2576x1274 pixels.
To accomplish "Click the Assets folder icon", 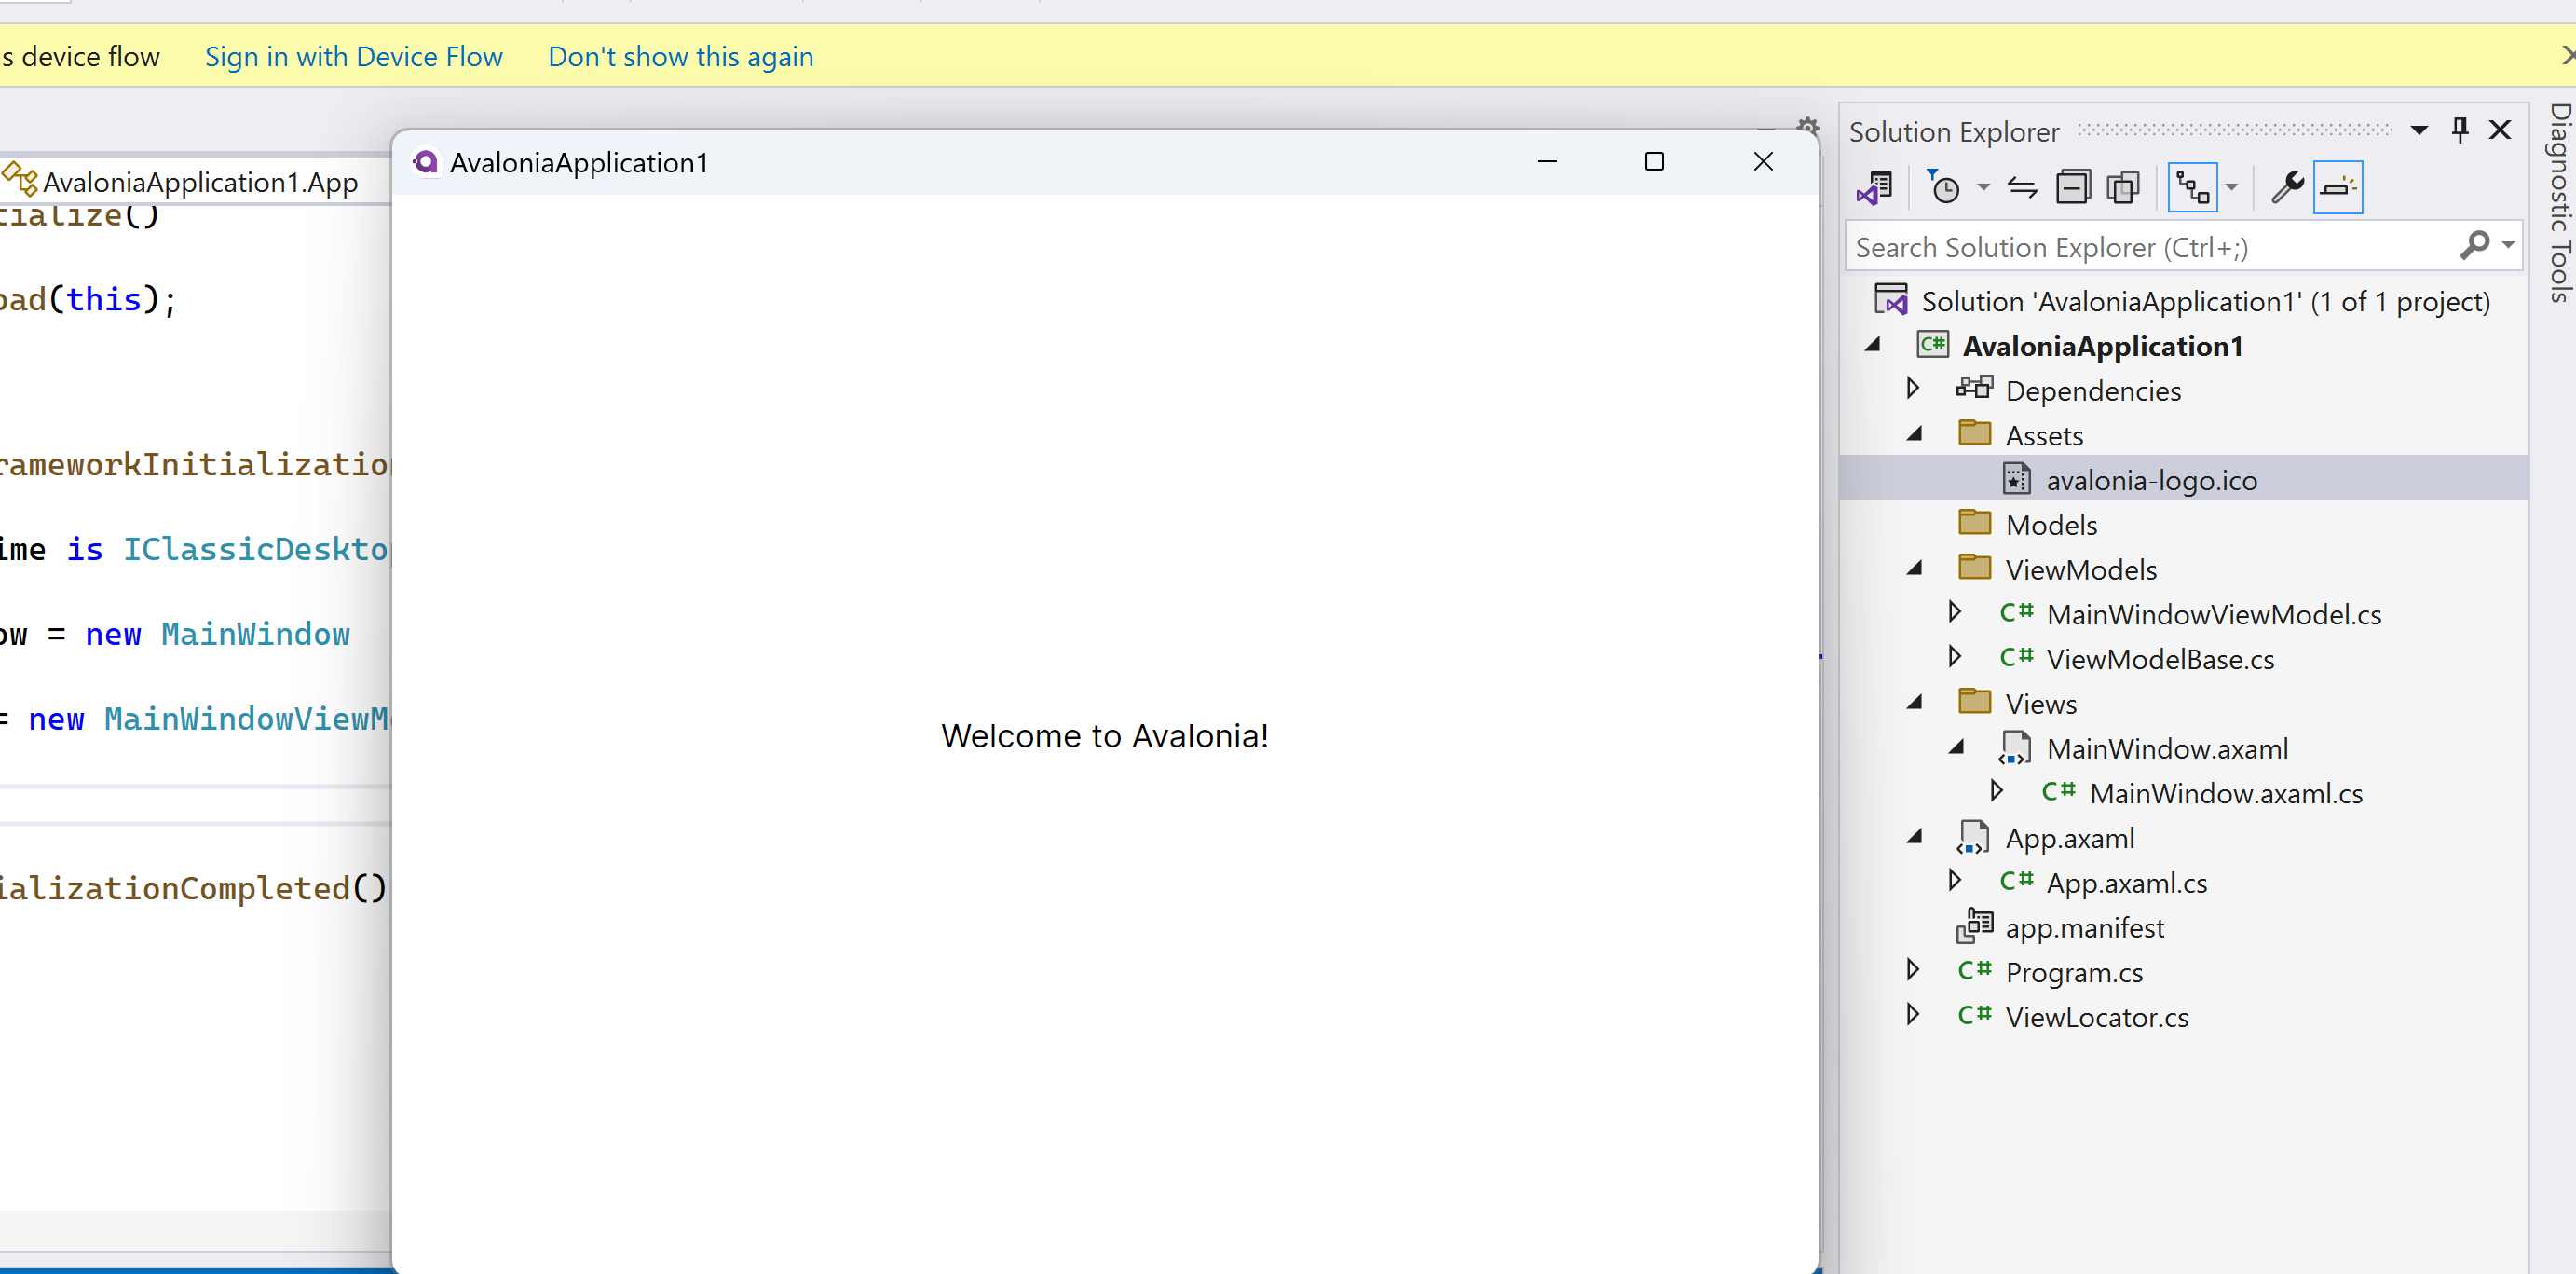I will click(x=1974, y=433).
